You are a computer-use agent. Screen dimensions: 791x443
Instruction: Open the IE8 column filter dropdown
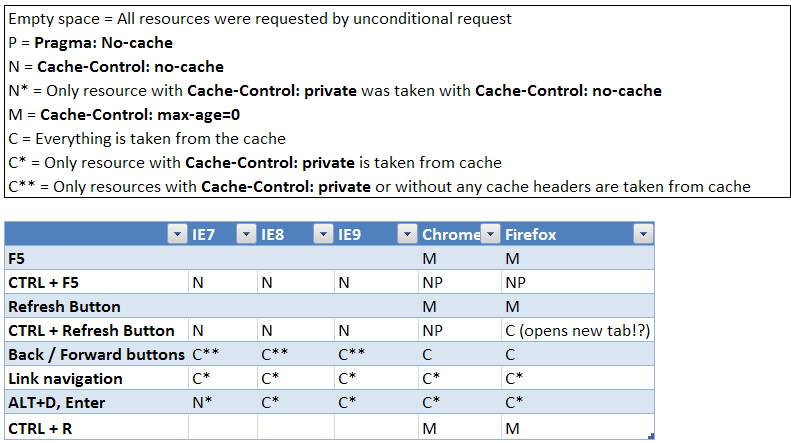tap(323, 234)
